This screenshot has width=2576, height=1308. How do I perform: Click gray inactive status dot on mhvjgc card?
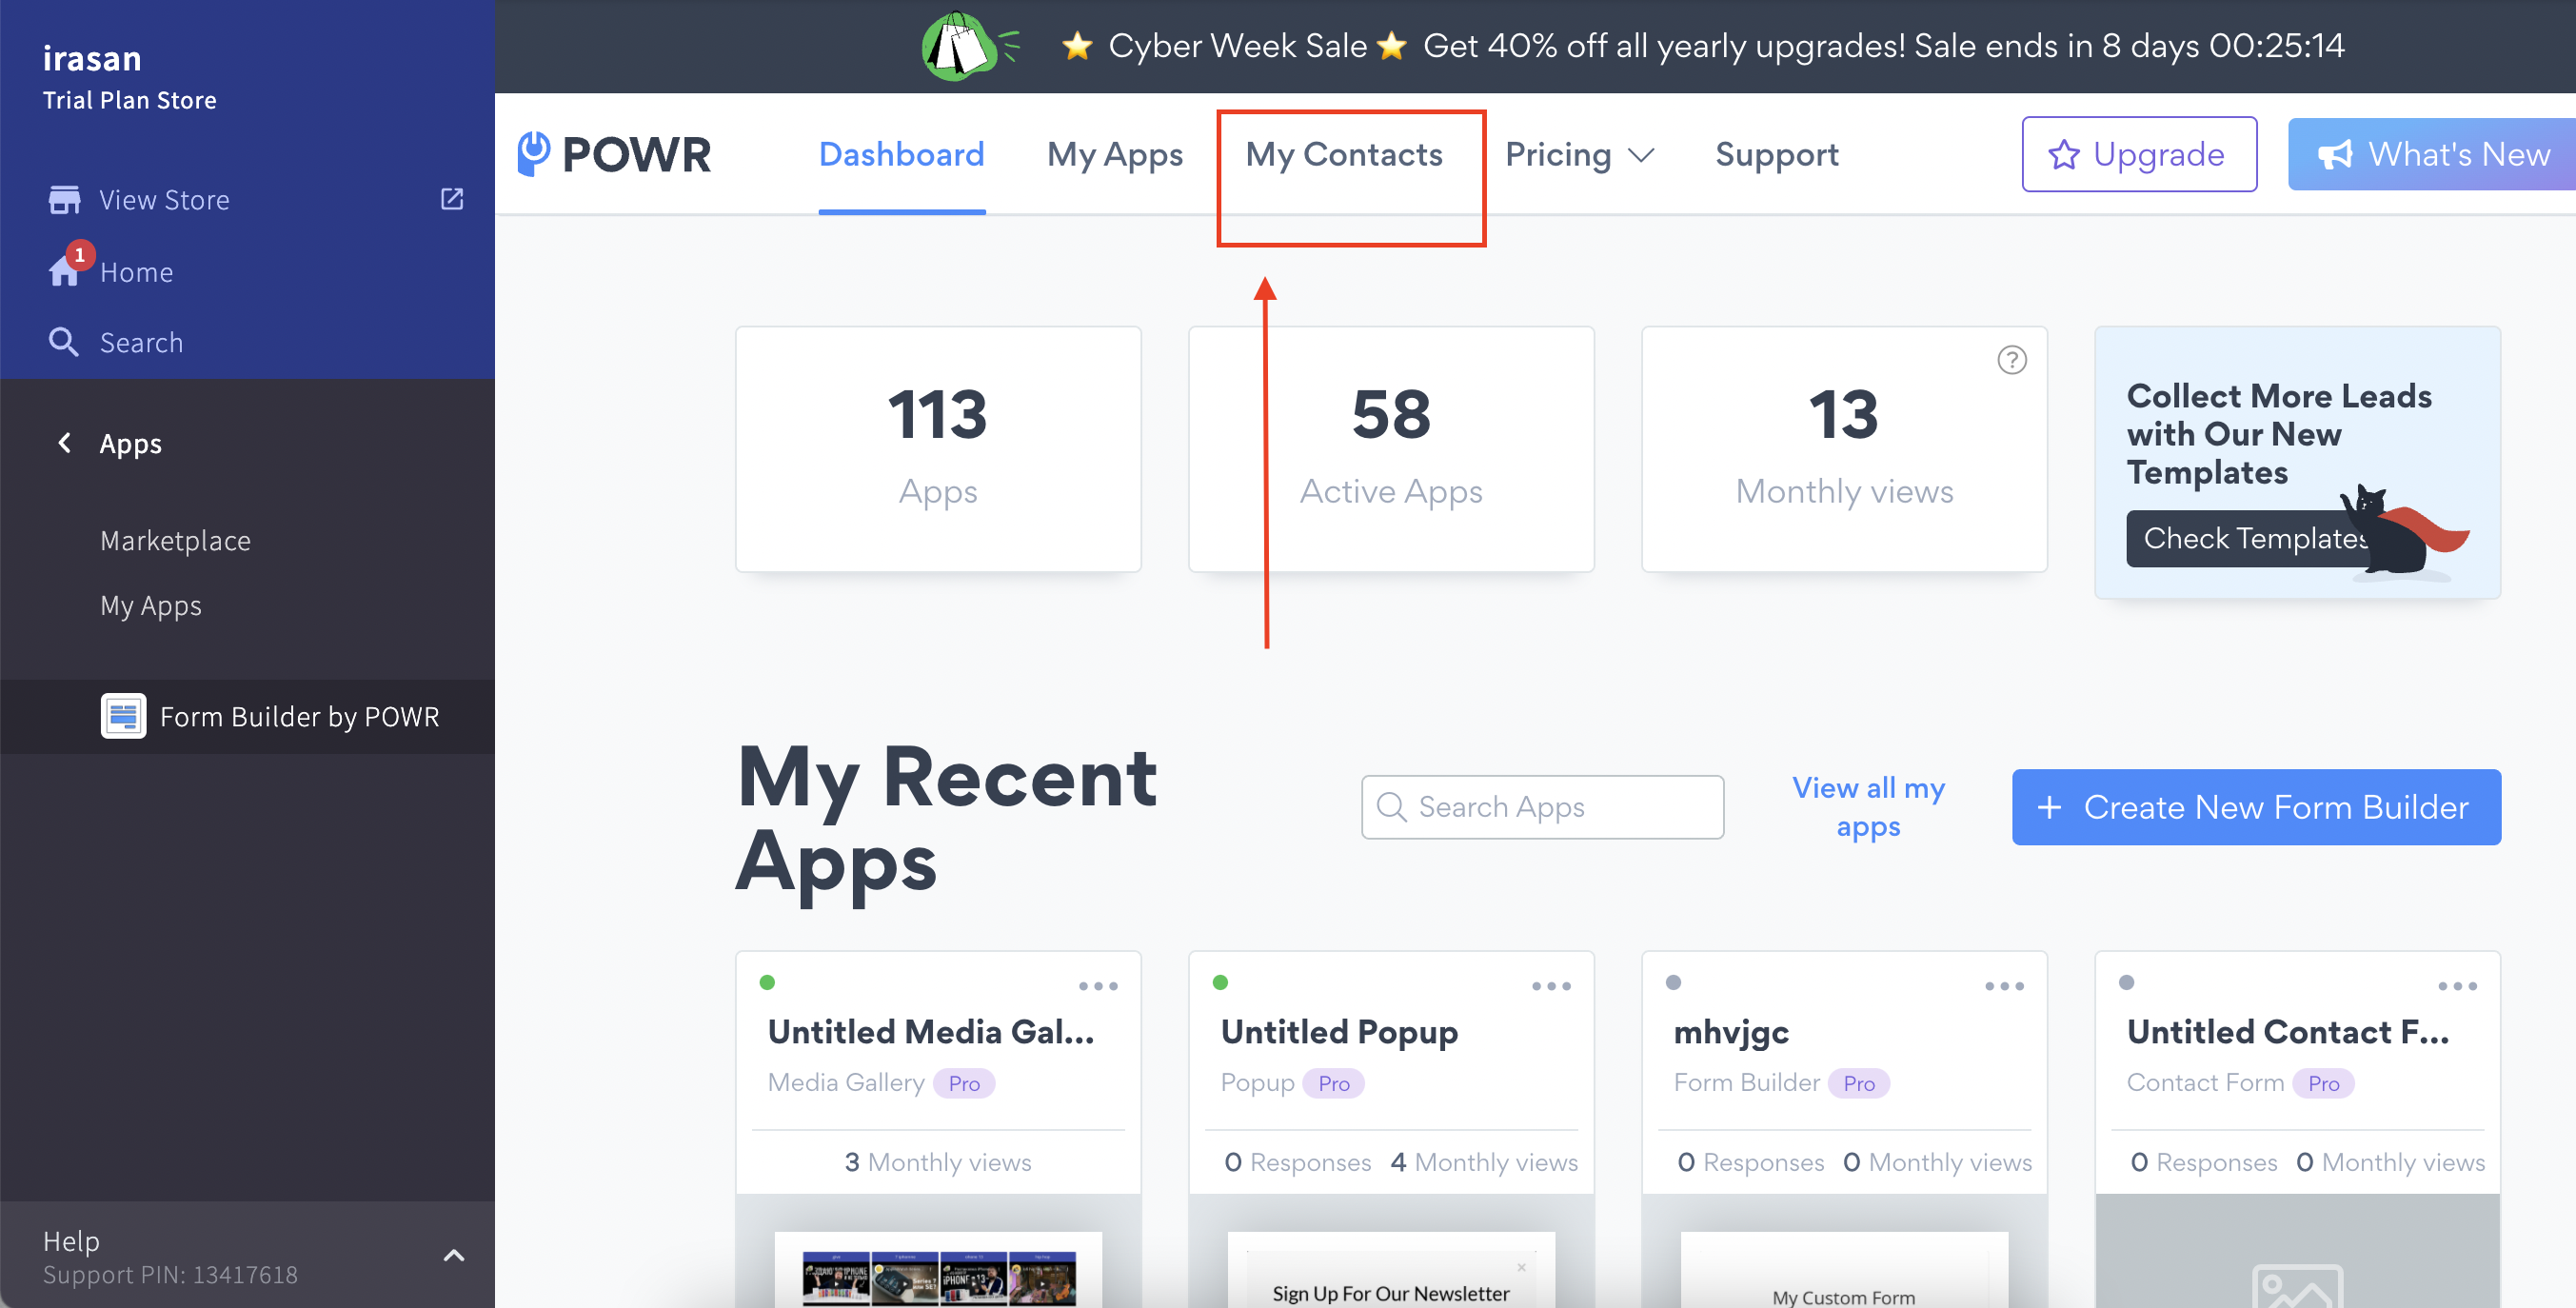pos(1673,982)
